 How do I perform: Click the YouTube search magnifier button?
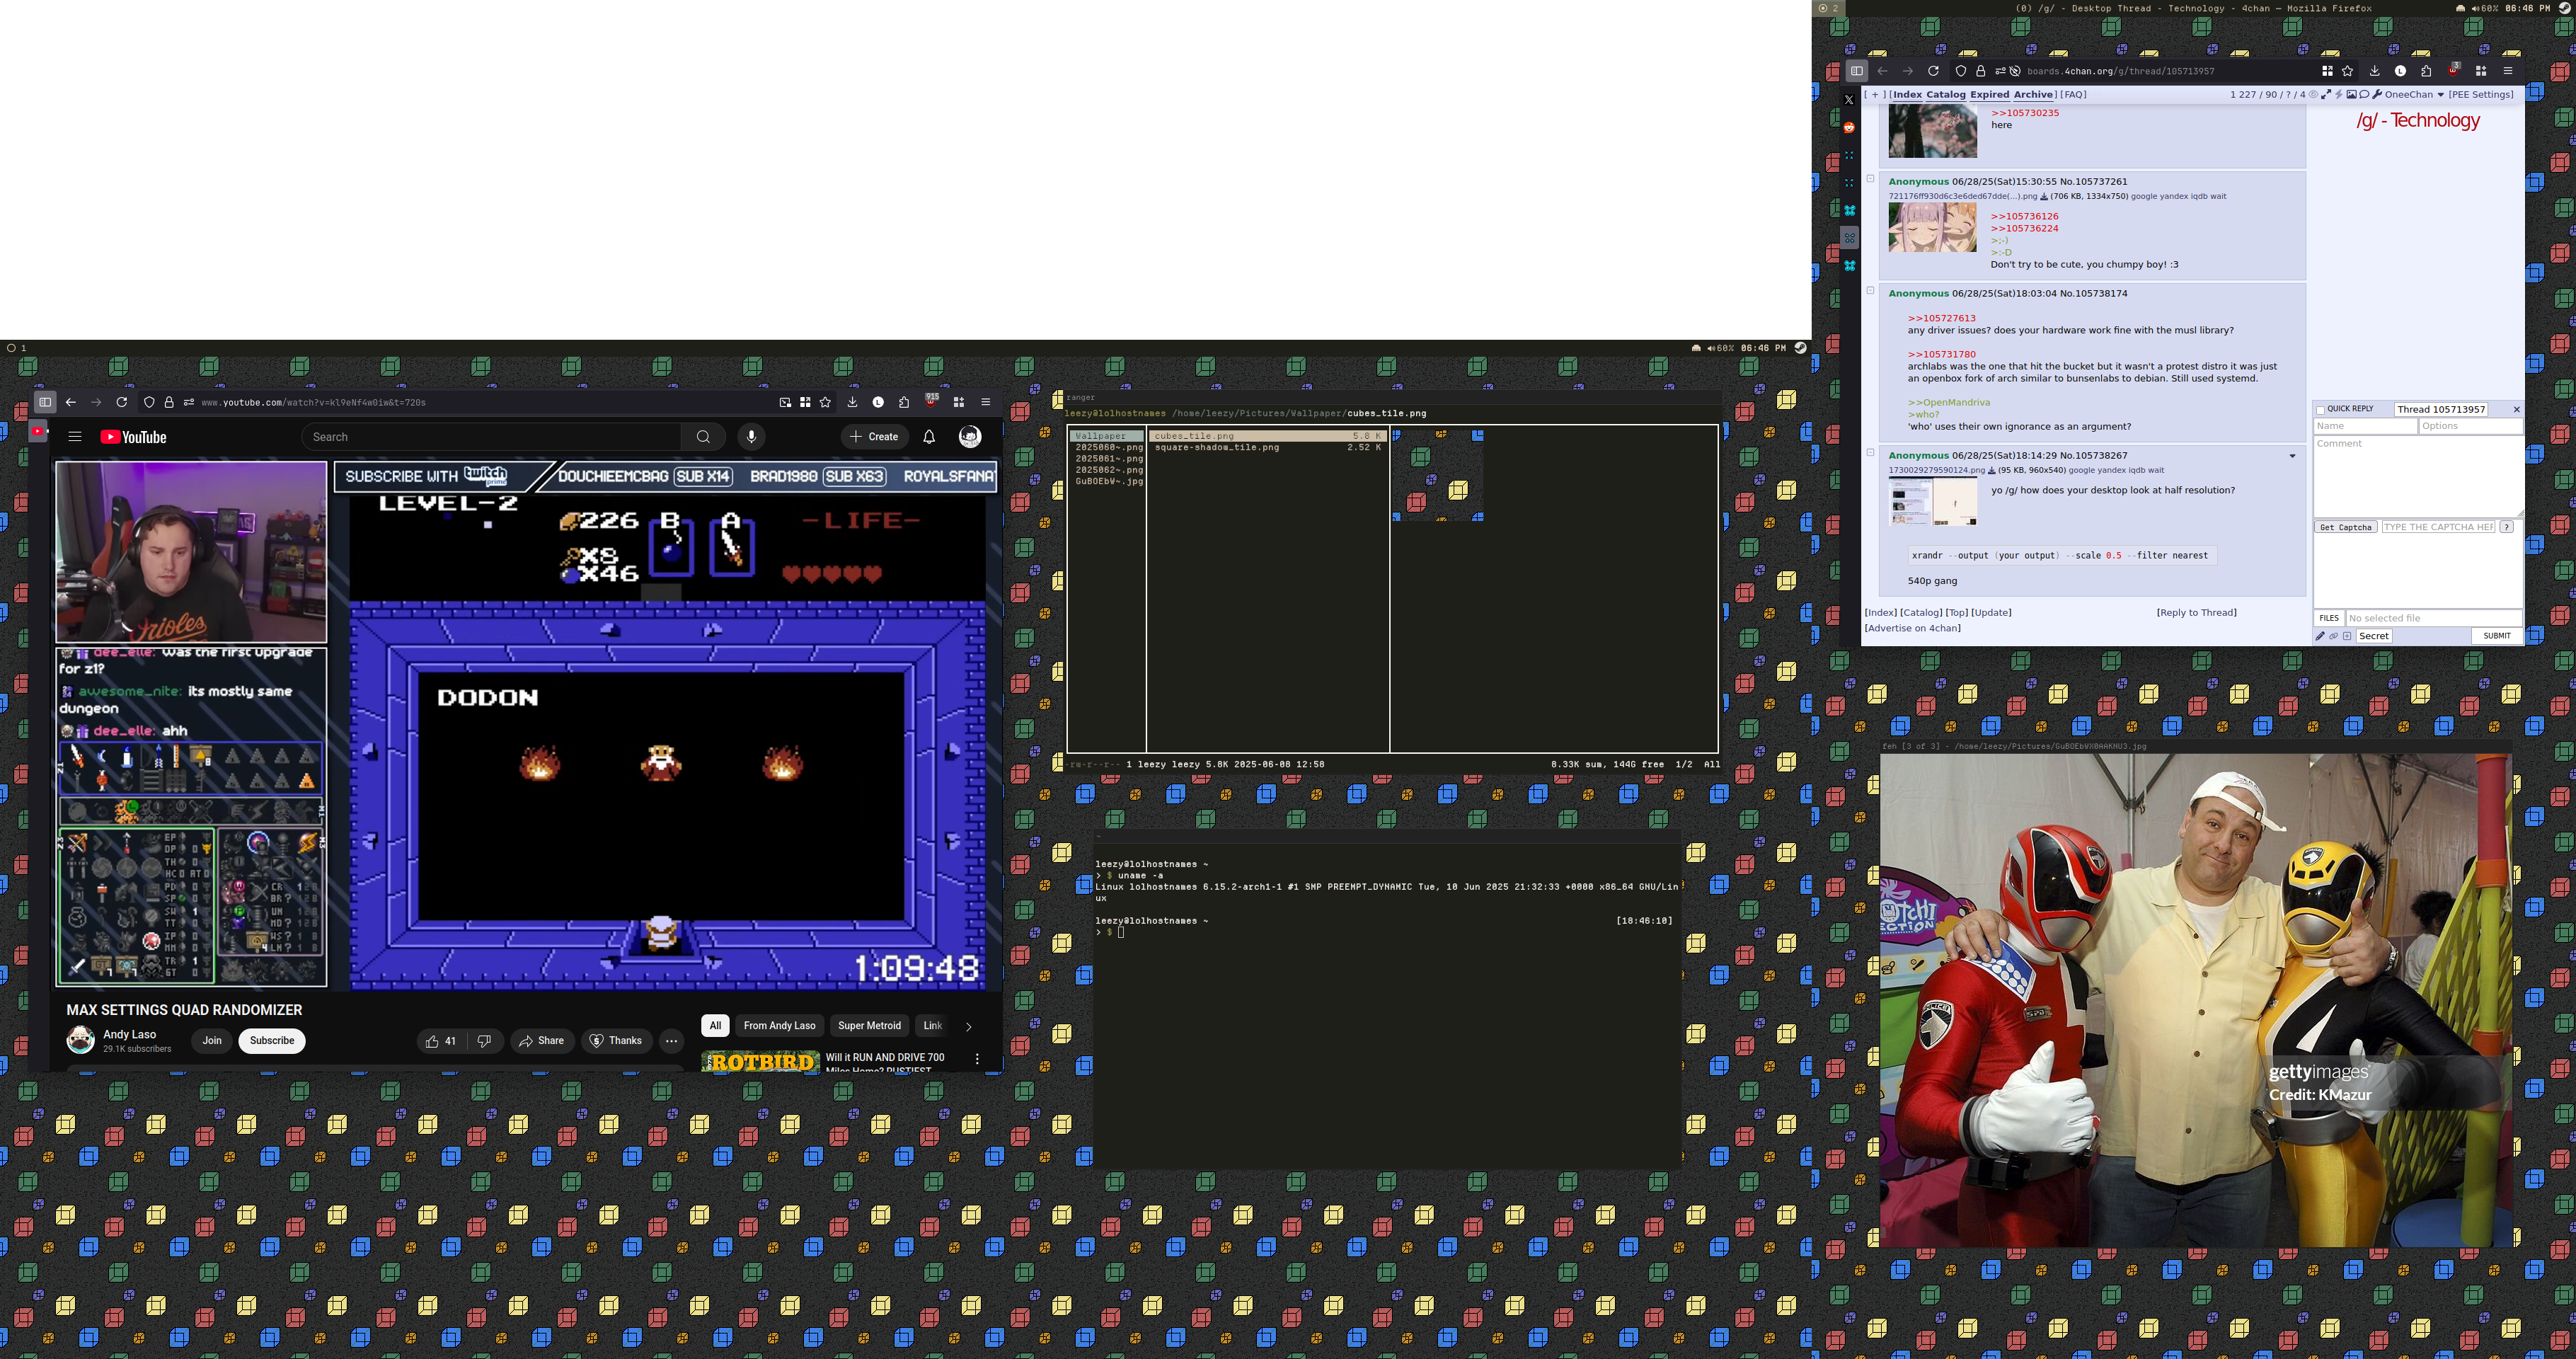coord(703,437)
